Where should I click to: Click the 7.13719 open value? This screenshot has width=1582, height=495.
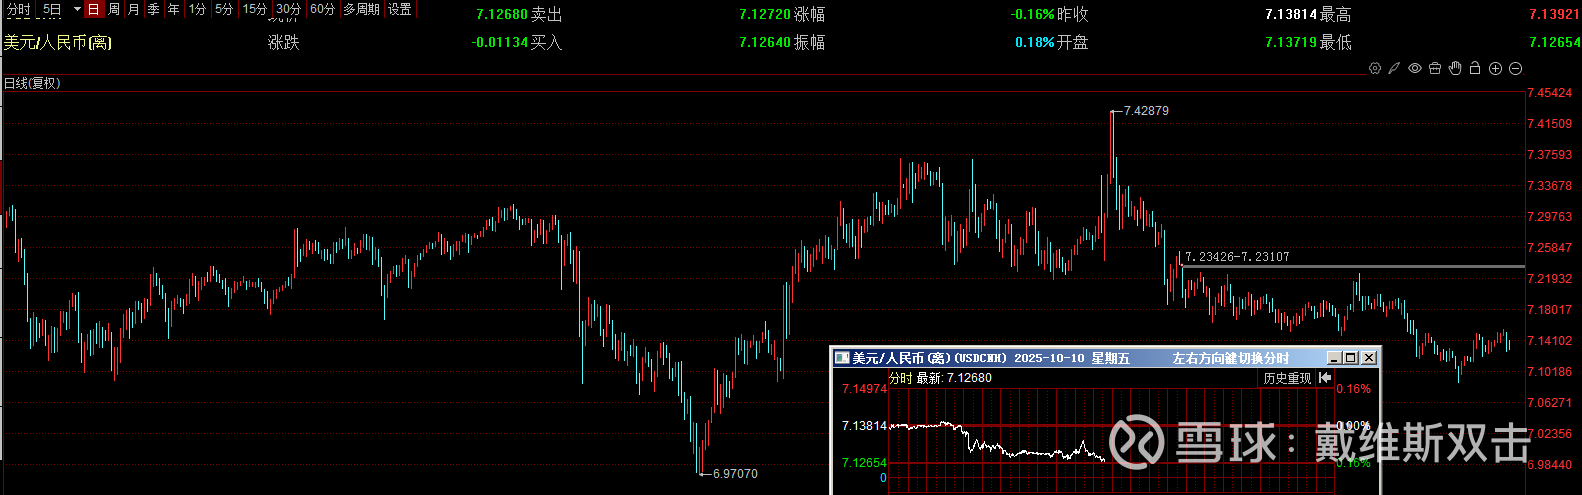(1291, 42)
